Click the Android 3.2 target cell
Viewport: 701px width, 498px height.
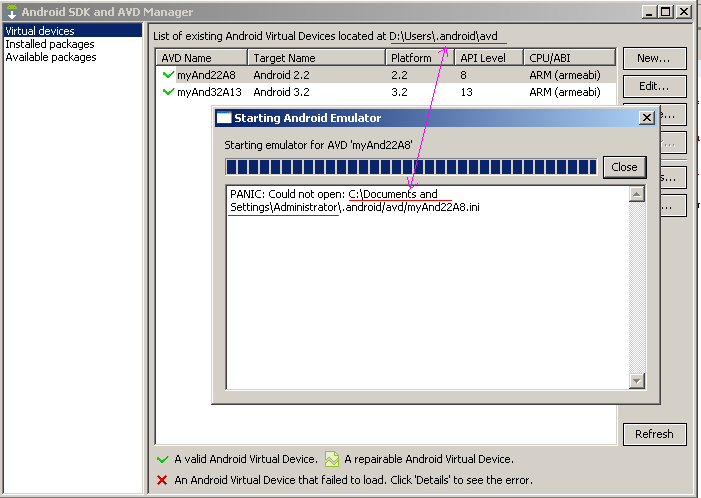(x=281, y=92)
